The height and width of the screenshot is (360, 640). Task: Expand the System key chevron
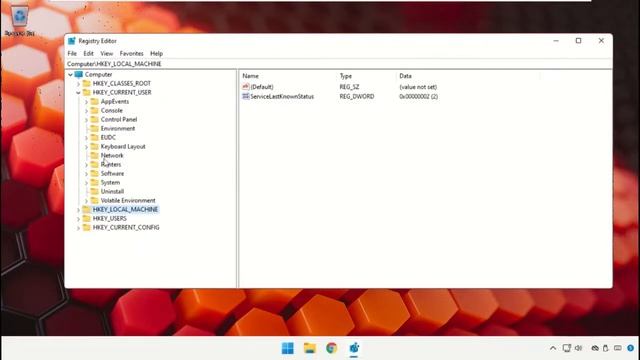[x=87, y=182]
